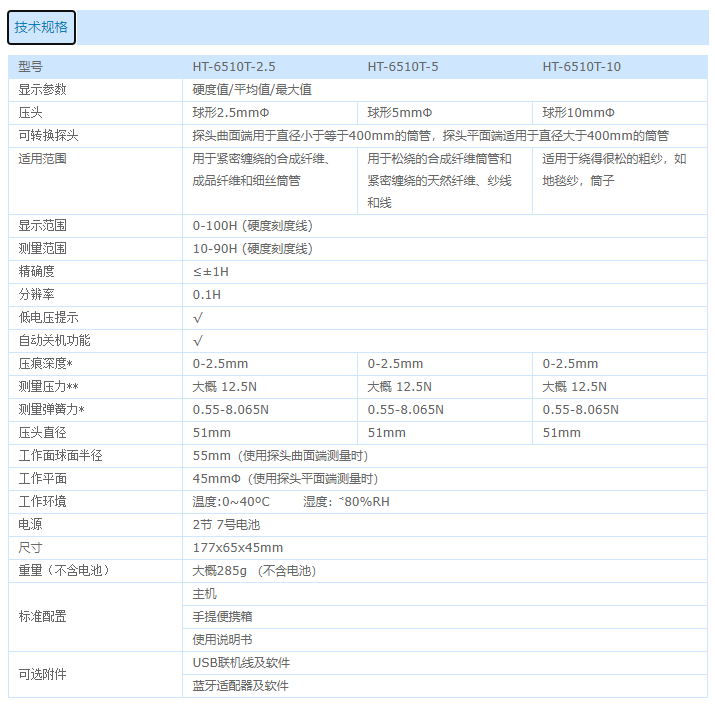The image size is (715, 705).
Task: Click the 蓝牙适配器及软件 optional accessory
Action: coord(240,685)
